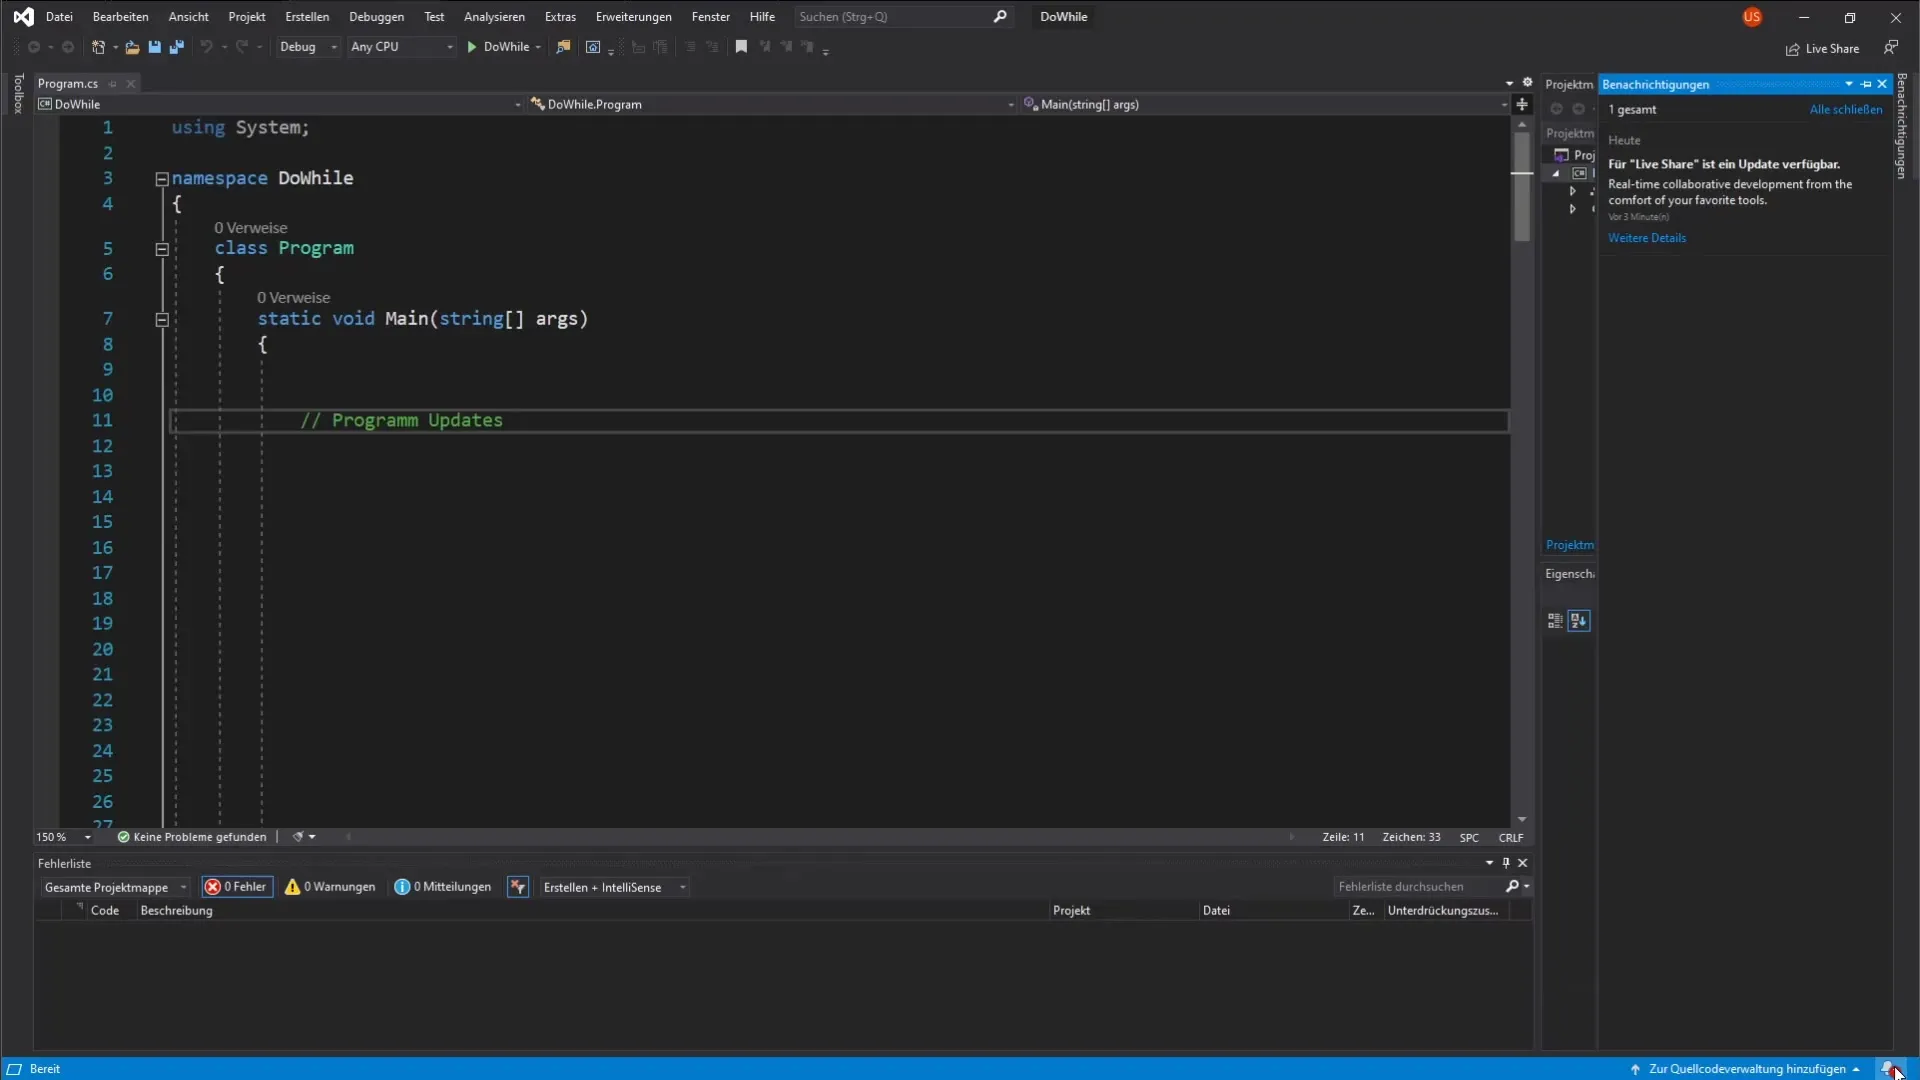Click the code cleanup broom icon
The height and width of the screenshot is (1080, 1920).
[298, 837]
